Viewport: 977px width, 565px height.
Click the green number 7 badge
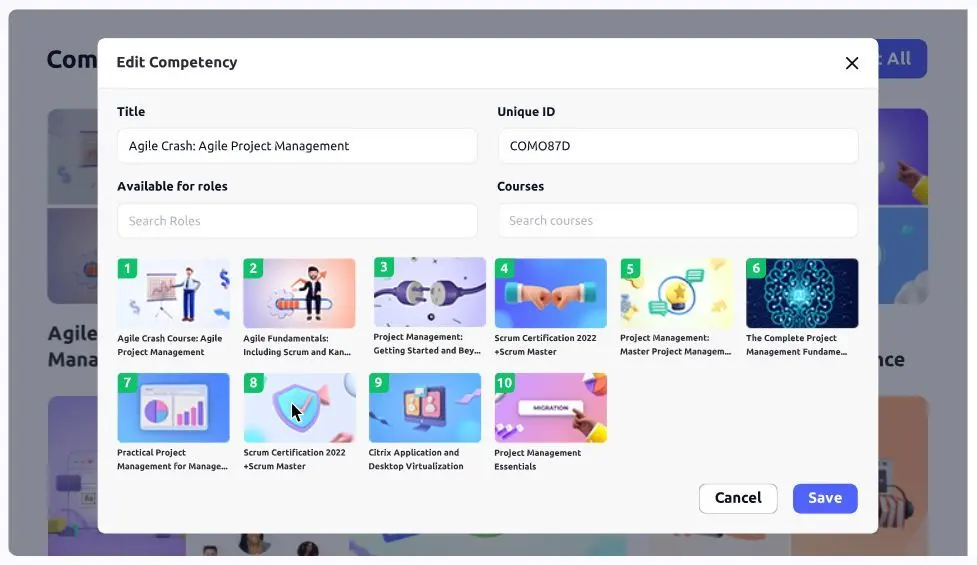tap(127, 382)
